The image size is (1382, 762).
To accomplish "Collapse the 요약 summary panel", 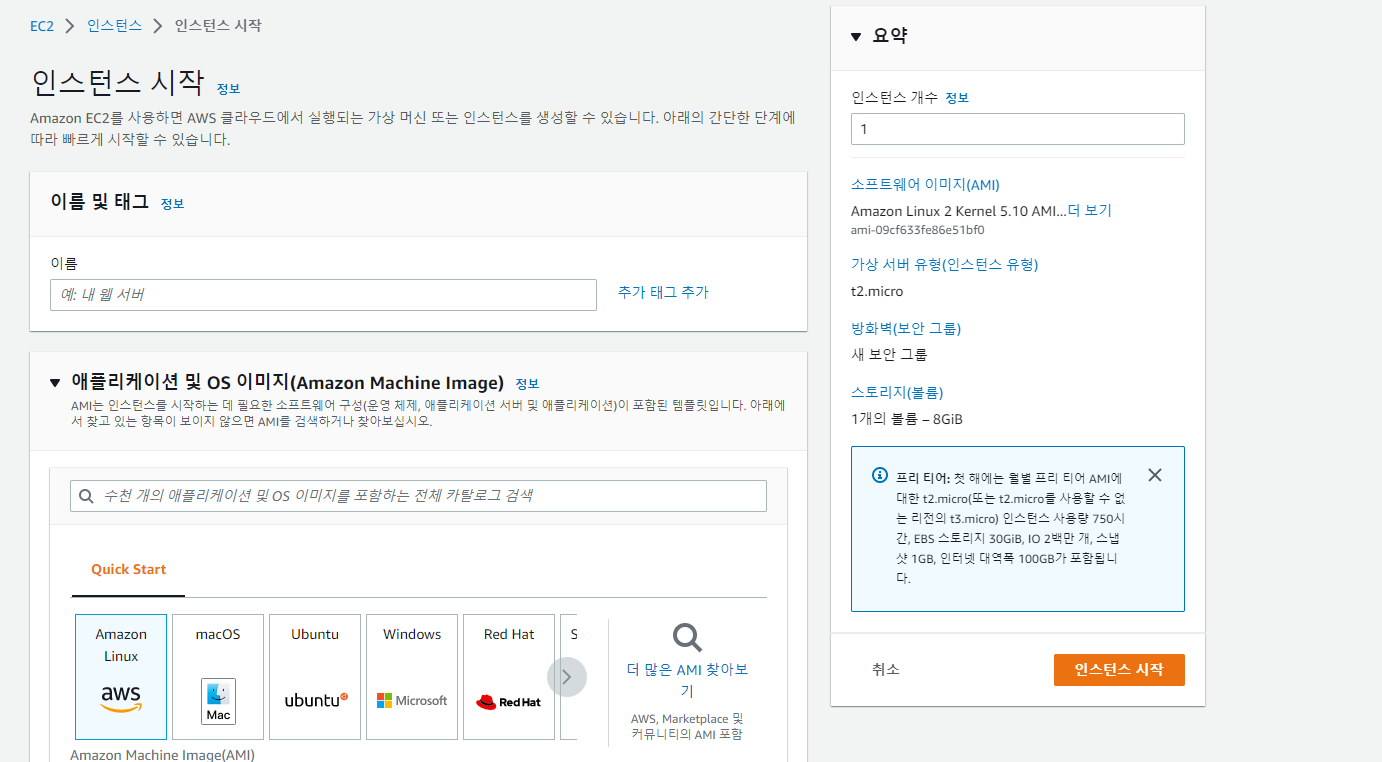I will pos(856,37).
